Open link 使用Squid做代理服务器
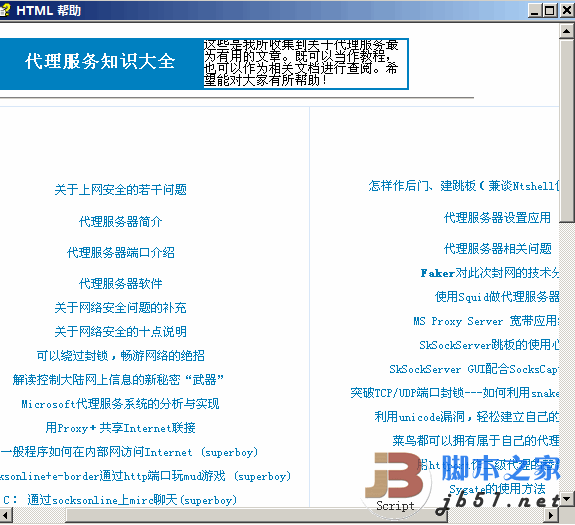 [497, 297]
